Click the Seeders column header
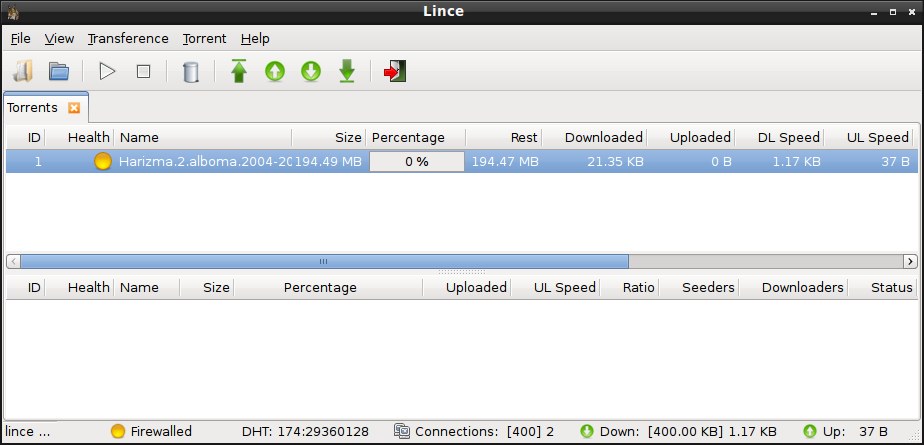 click(699, 288)
